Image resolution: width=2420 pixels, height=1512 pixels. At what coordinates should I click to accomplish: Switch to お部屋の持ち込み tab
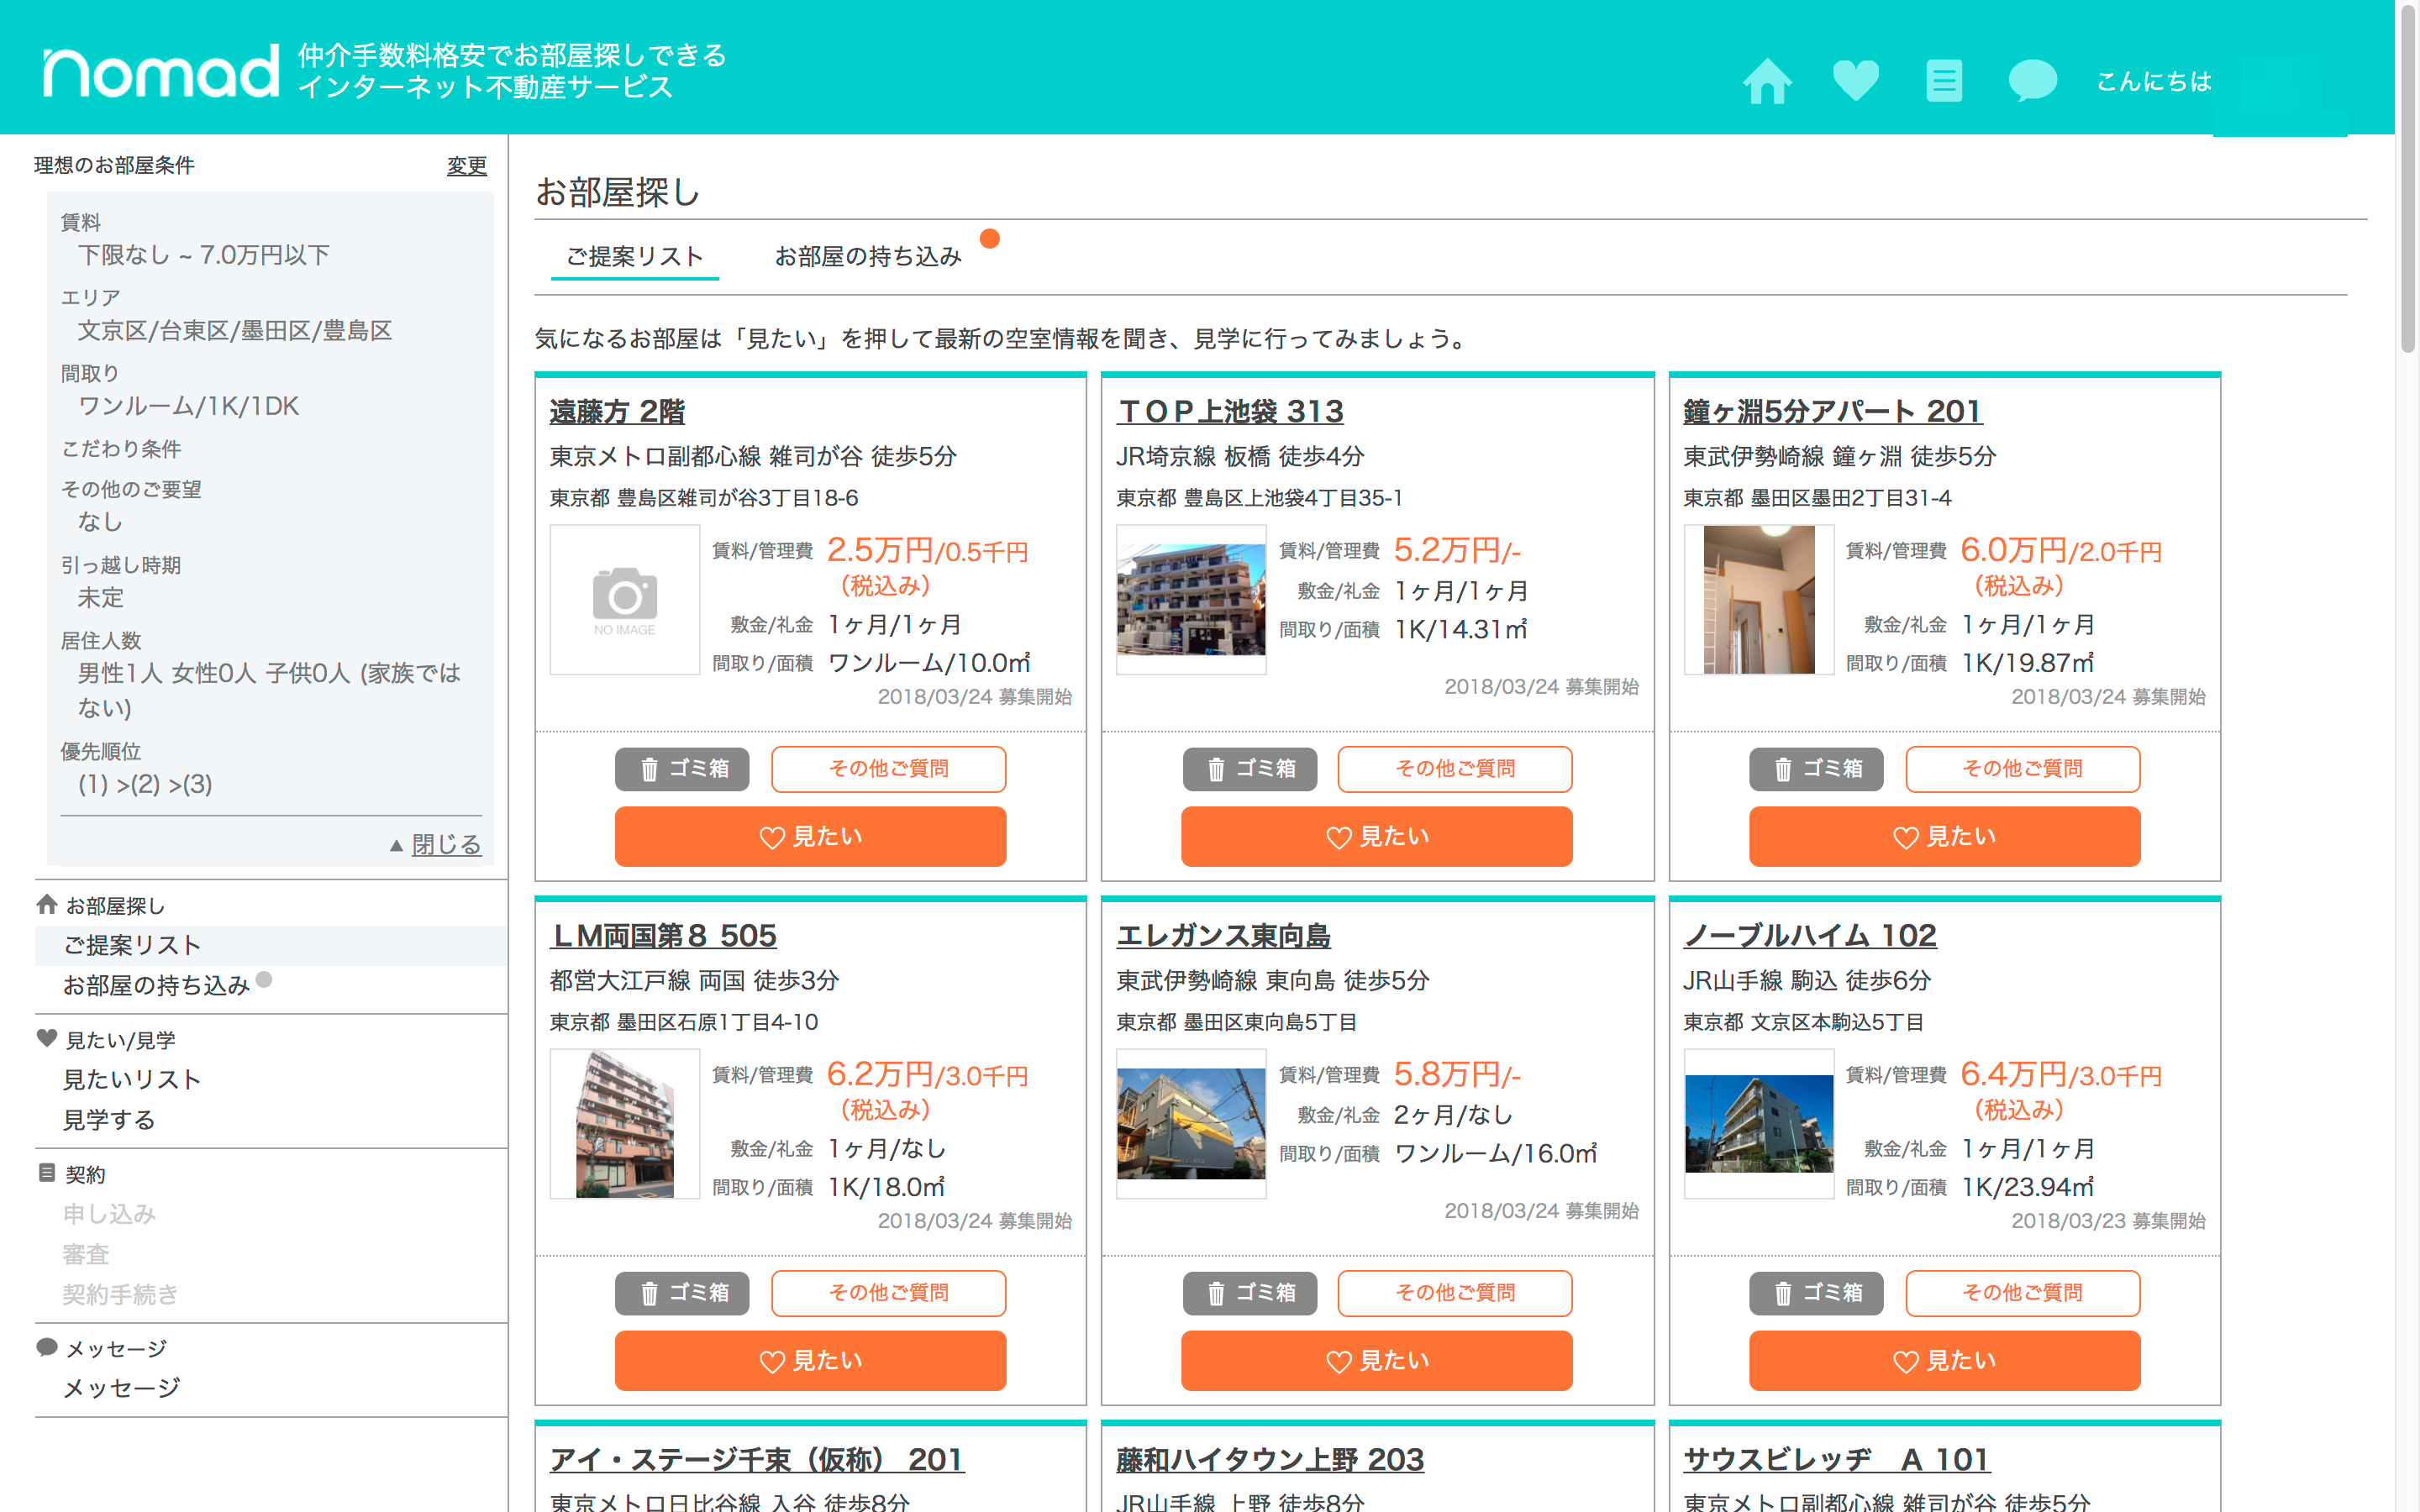pyautogui.click(x=868, y=257)
